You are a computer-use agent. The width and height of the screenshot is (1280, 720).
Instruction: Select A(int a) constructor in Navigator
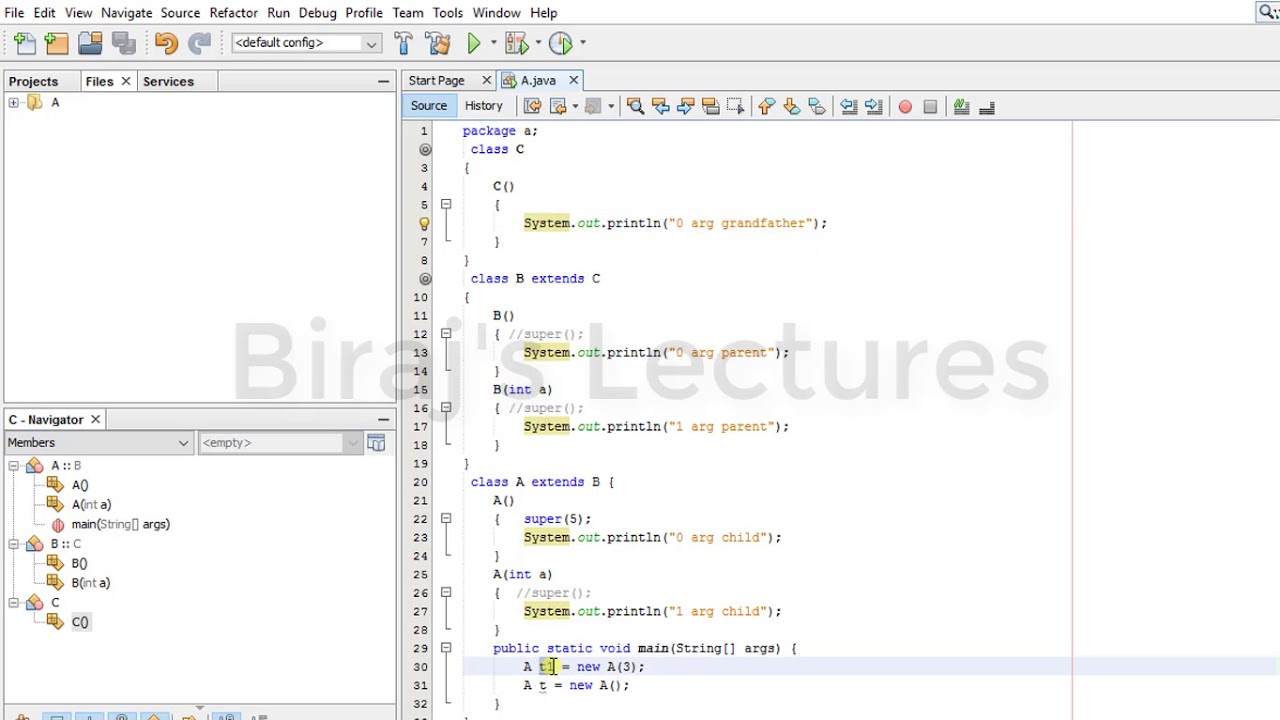pyautogui.click(x=91, y=505)
